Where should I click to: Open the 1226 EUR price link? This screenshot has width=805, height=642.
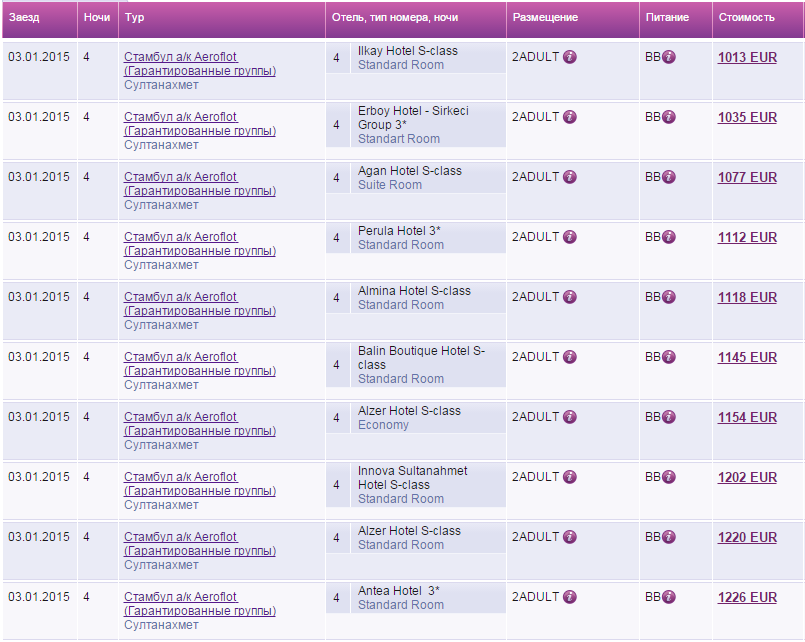click(x=747, y=598)
